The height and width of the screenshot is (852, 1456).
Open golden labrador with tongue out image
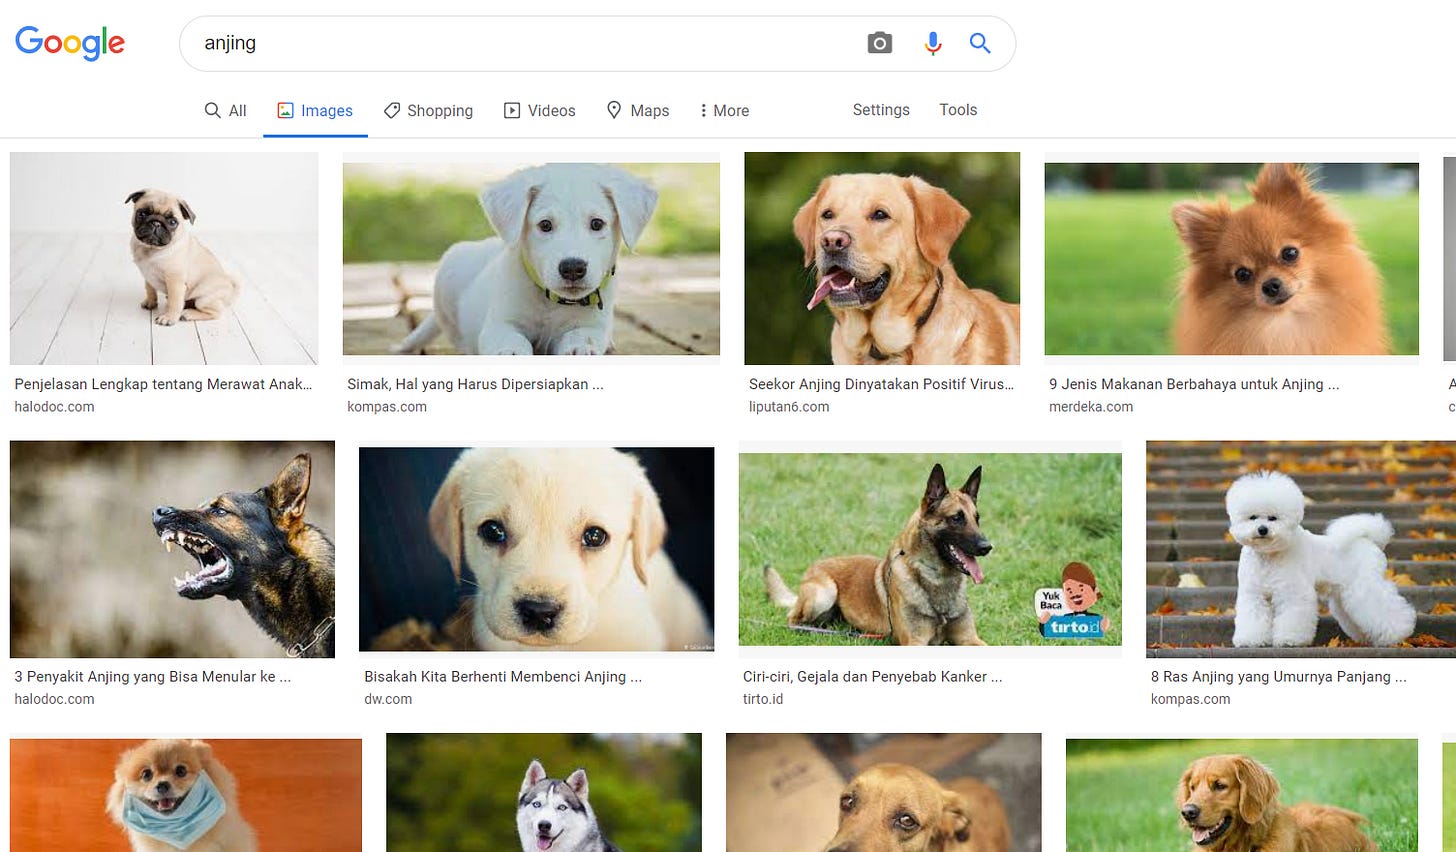point(882,258)
